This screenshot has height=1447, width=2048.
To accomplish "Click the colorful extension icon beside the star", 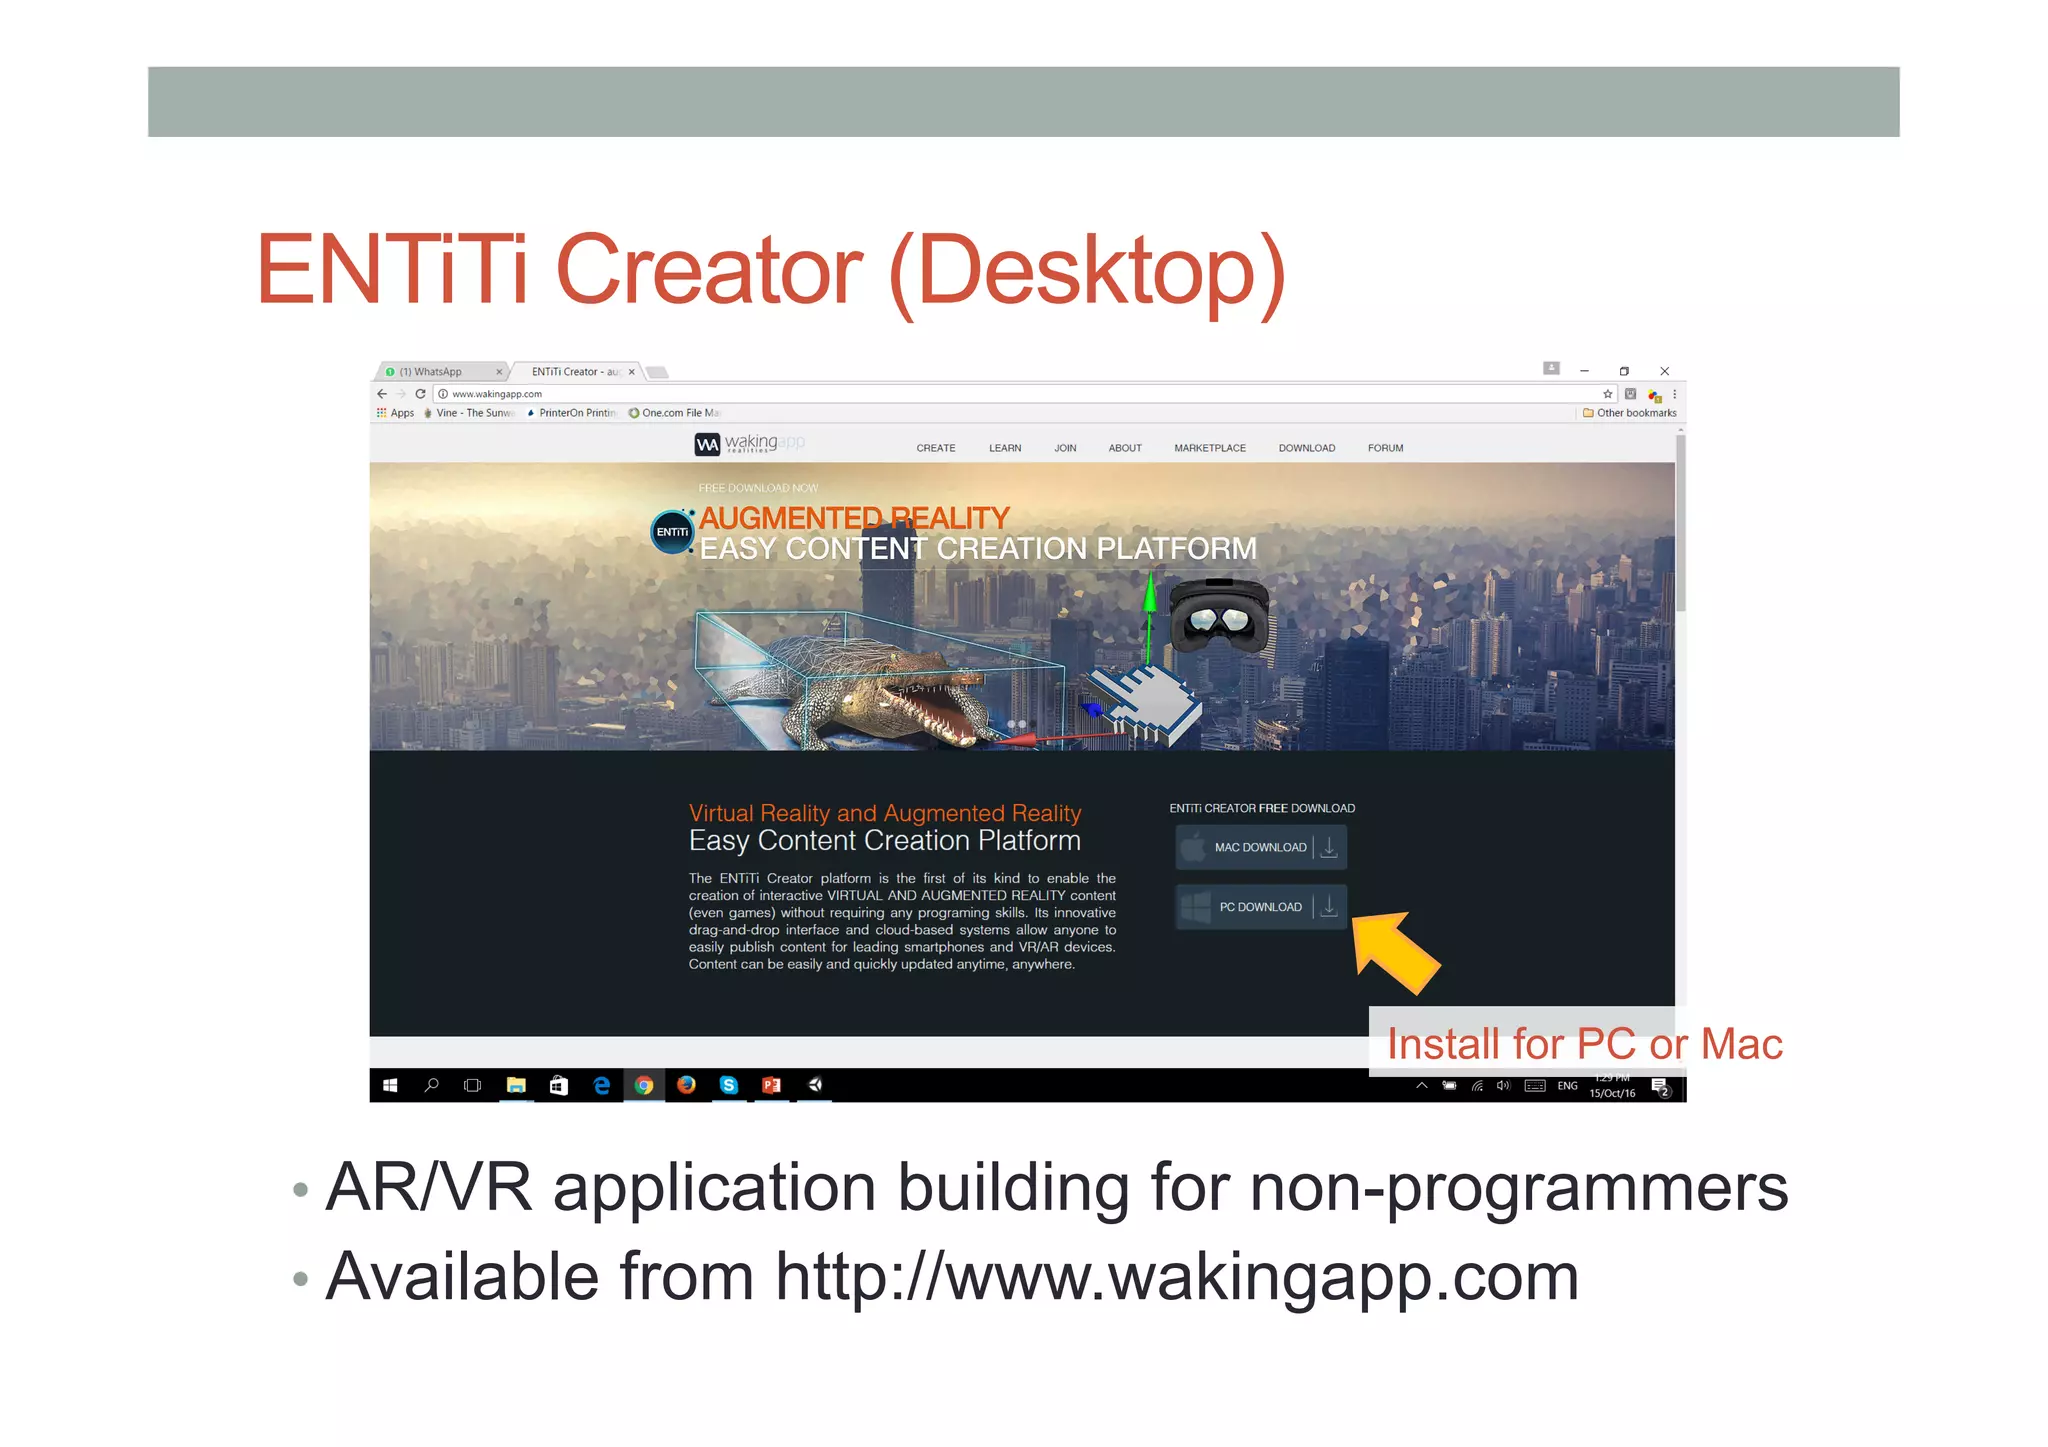I will point(1654,396).
